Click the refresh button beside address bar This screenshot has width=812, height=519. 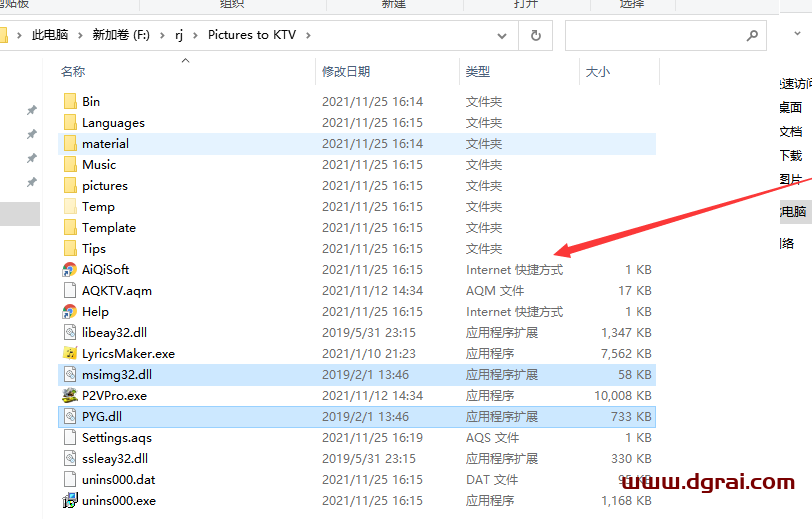pos(536,35)
